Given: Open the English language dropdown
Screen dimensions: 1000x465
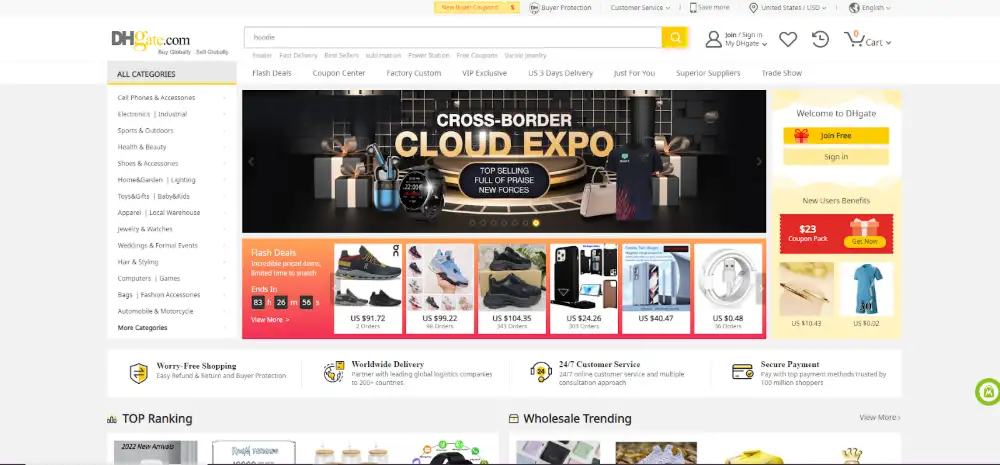Looking at the screenshot, I should pos(876,8).
